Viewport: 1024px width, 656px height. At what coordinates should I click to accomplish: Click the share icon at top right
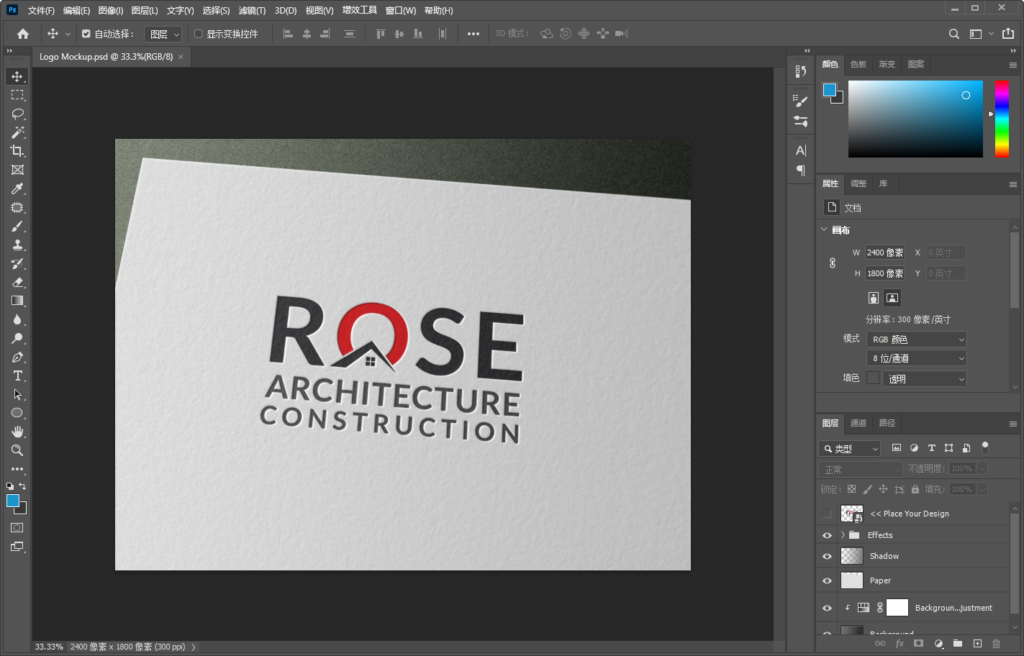[1008, 34]
